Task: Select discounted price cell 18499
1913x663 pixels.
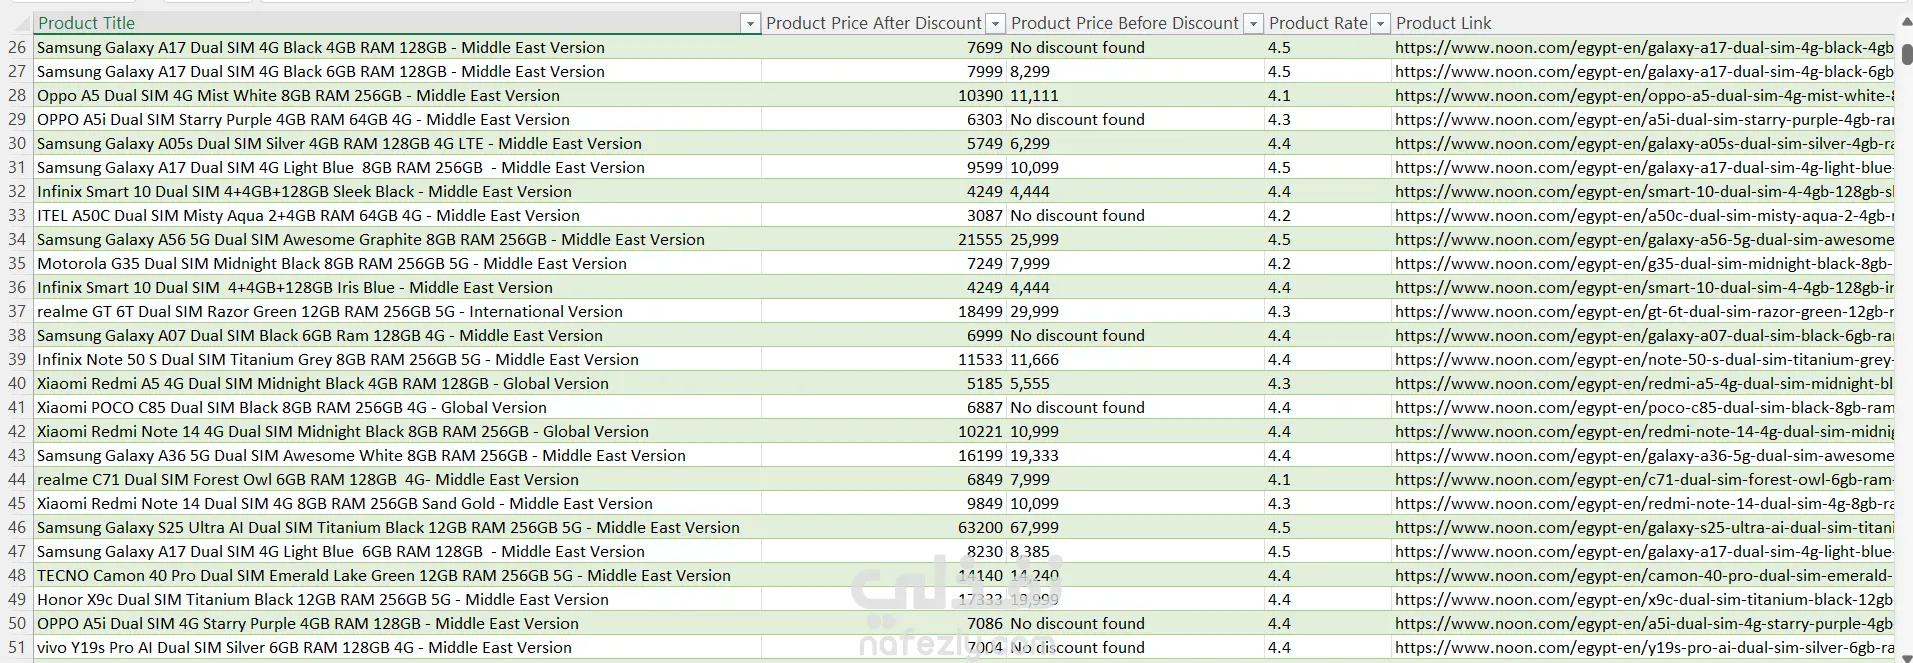Action: click(884, 311)
